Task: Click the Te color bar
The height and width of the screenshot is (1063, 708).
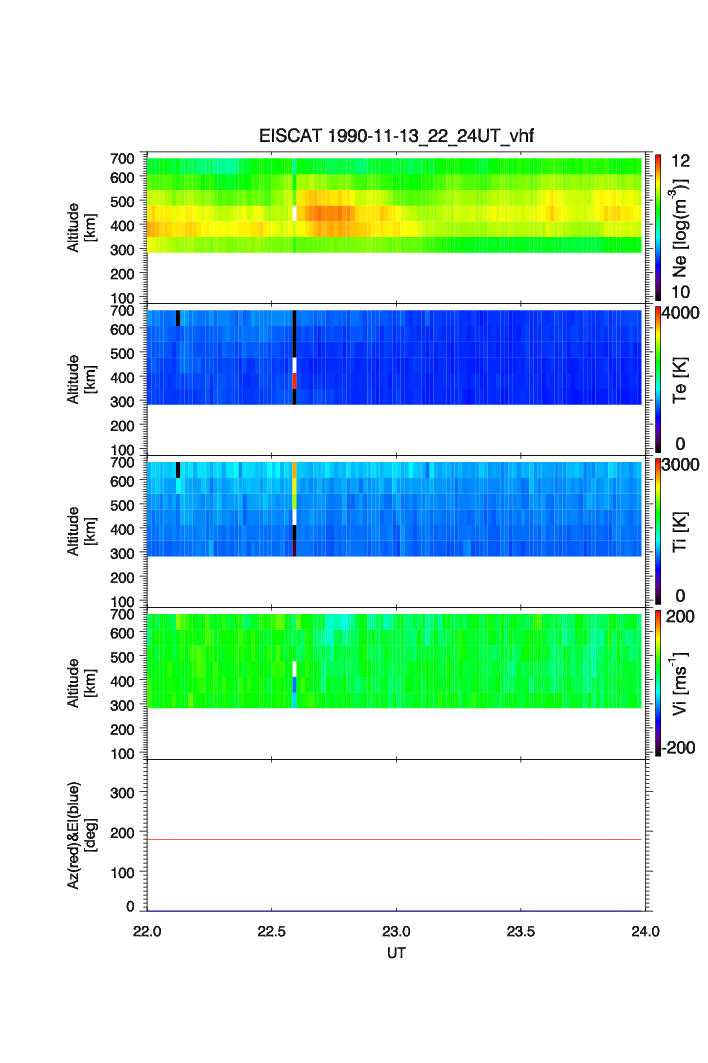Action: coord(658,379)
